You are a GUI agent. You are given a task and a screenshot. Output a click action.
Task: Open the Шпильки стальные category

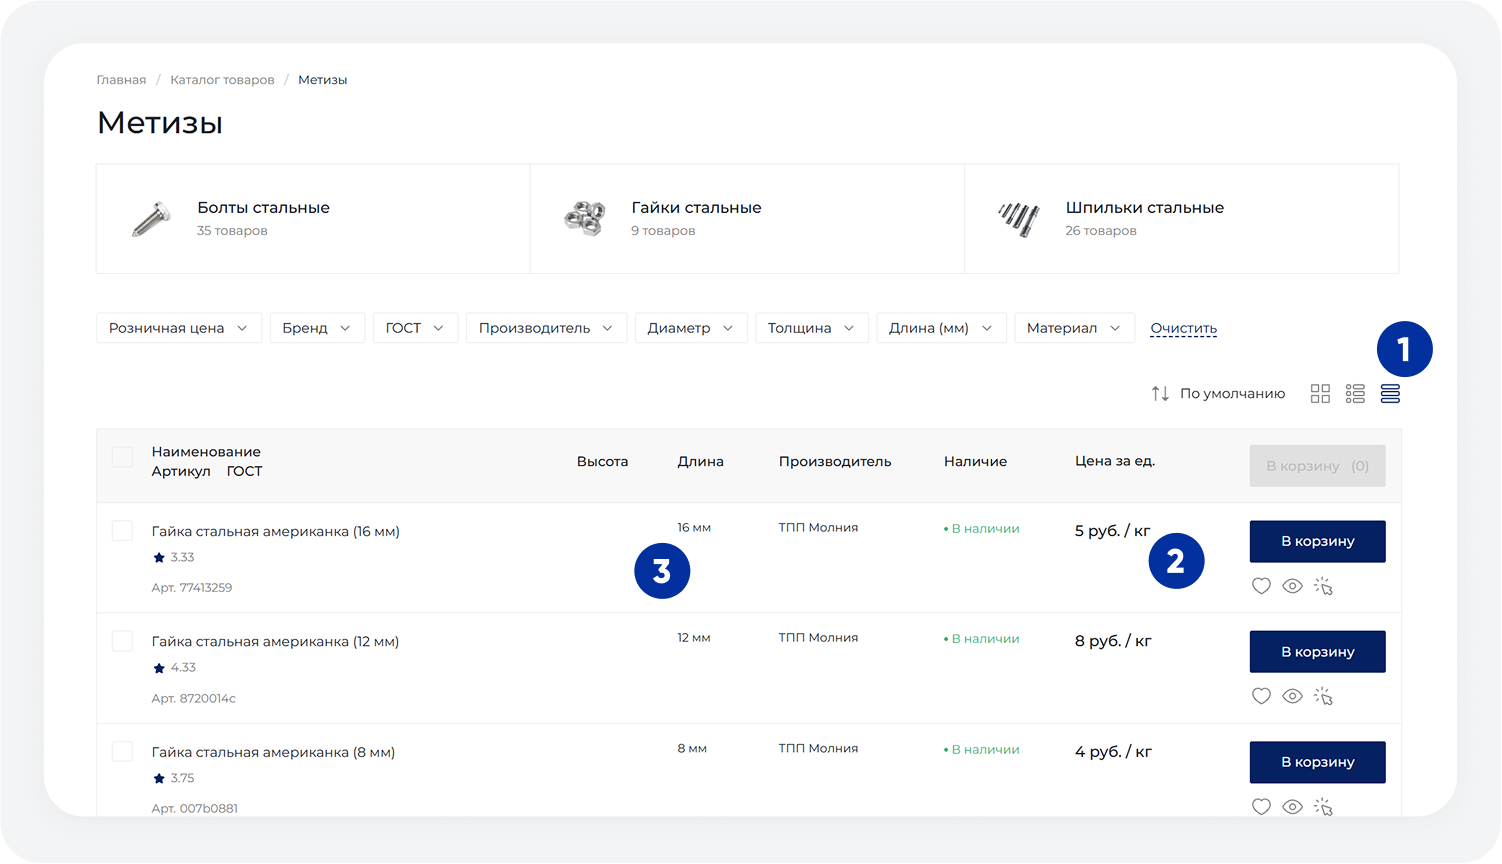(1182, 219)
